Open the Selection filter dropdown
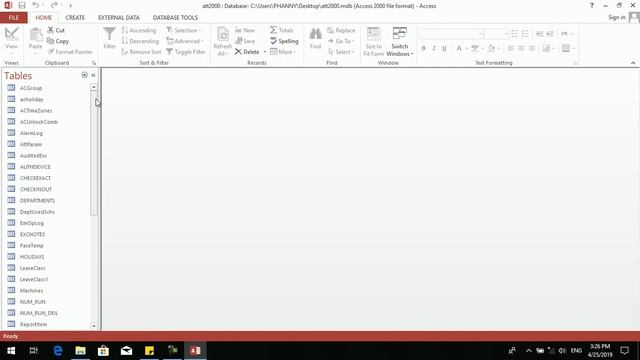The image size is (640, 360). (184, 30)
